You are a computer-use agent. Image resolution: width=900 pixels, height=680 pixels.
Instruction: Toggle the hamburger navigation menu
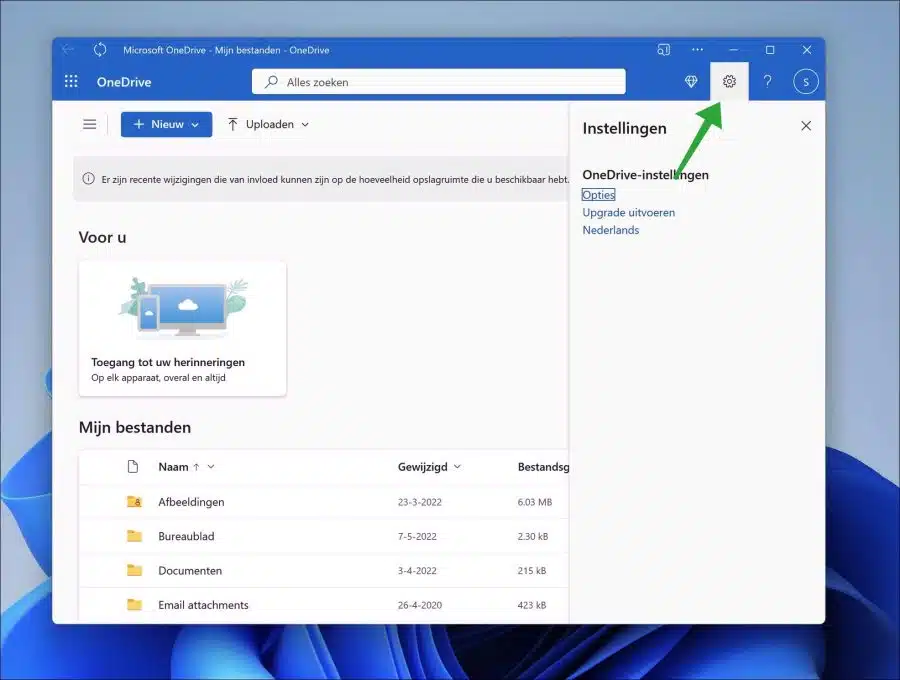tap(90, 125)
